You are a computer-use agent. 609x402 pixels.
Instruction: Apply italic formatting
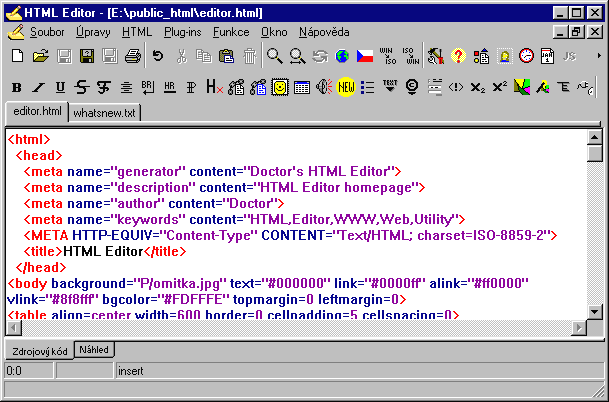tap(38, 87)
